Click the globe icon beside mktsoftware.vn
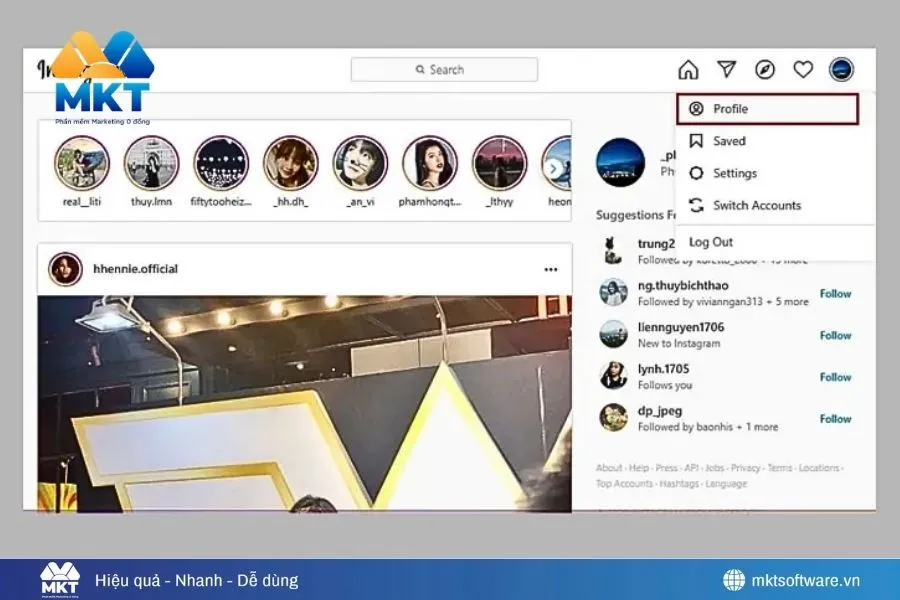The width and height of the screenshot is (900, 600). (x=731, y=580)
